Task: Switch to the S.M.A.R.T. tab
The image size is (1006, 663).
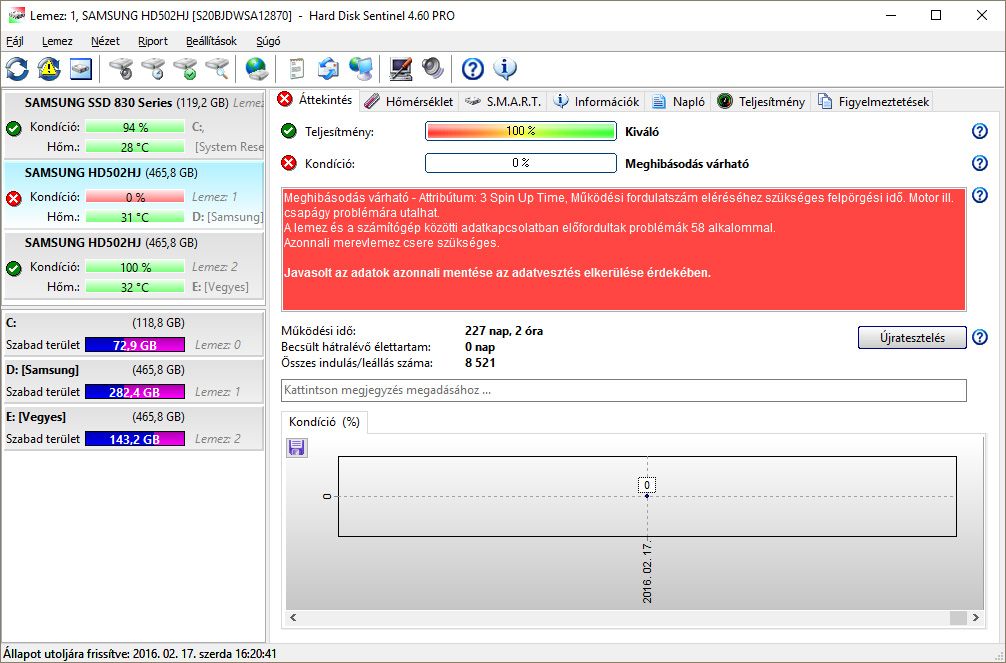Action: tap(504, 101)
